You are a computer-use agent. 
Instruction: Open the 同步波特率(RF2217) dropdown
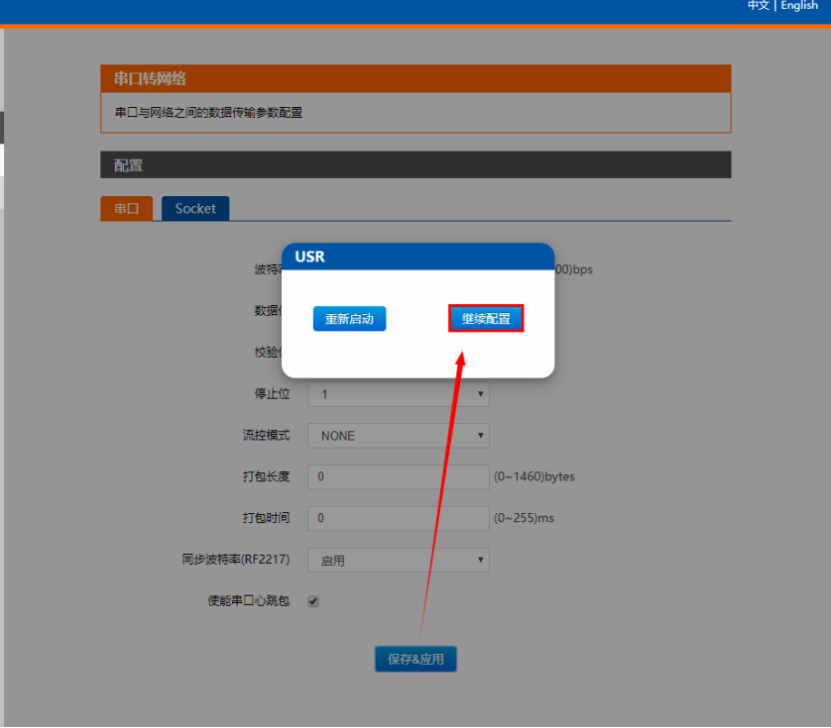point(398,560)
